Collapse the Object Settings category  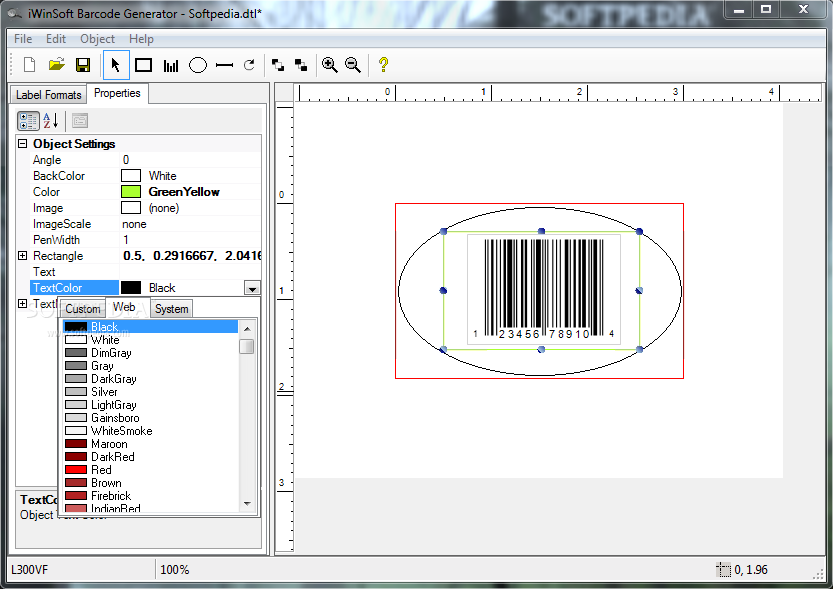point(23,143)
